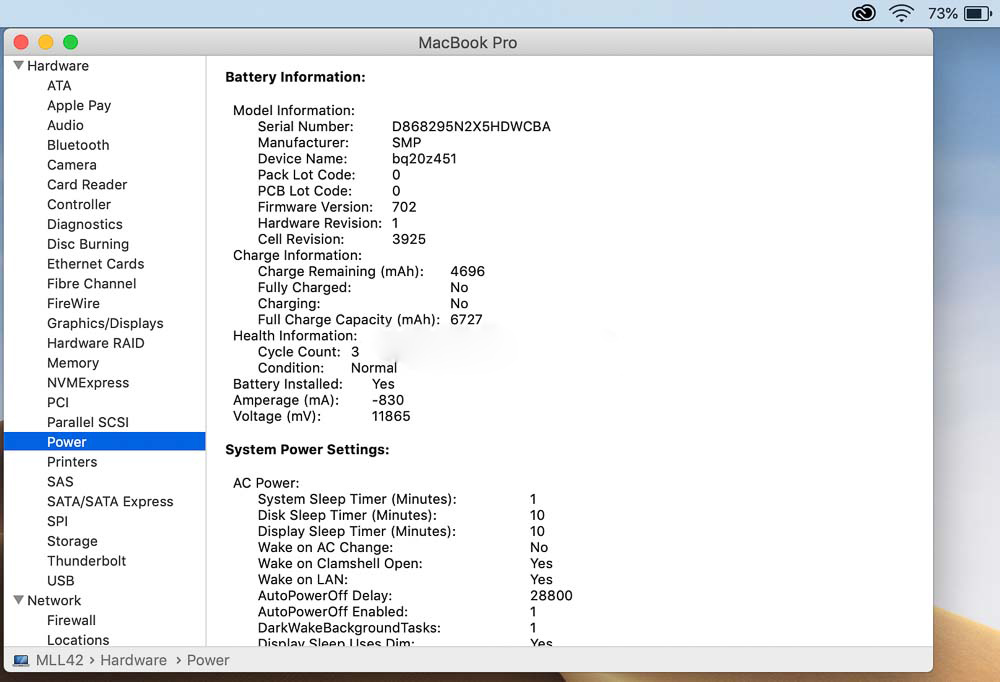Image resolution: width=1000 pixels, height=682 pixels.
Task: Select ATA in the sidebar
Action: [59, 85]
